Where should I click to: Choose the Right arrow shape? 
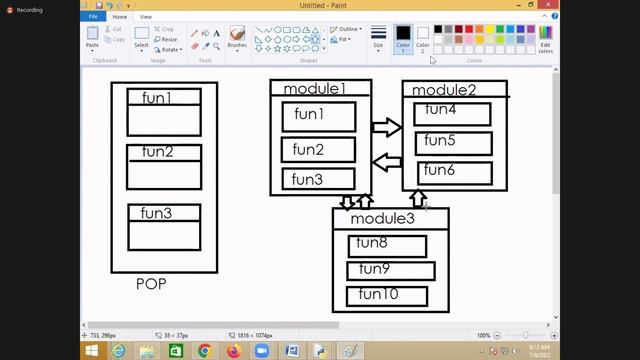pyautogui.click(x=296, y=40)
